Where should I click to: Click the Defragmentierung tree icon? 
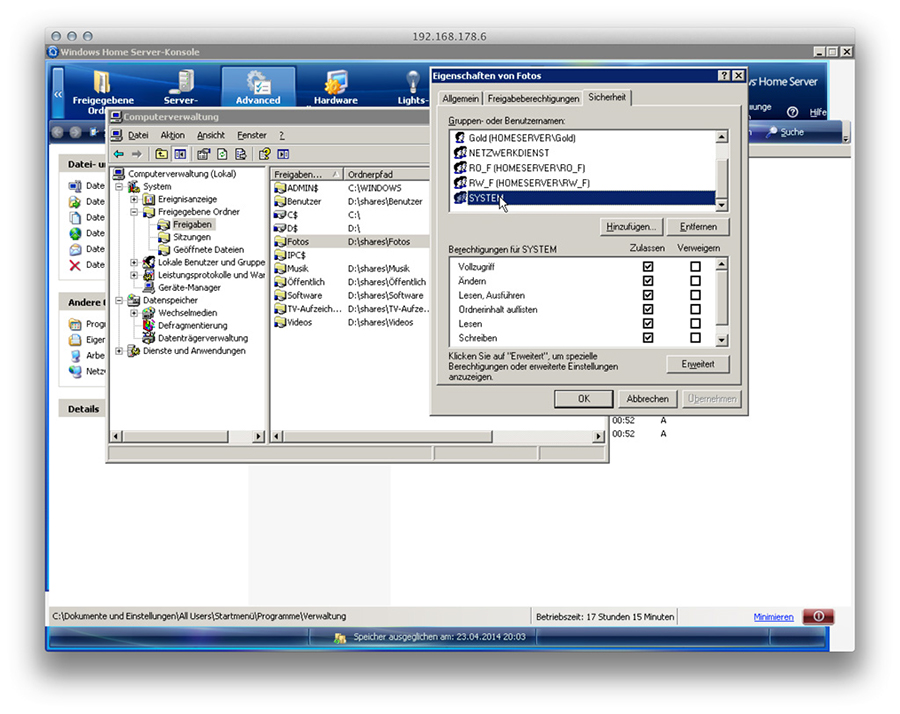click(149, 325)
